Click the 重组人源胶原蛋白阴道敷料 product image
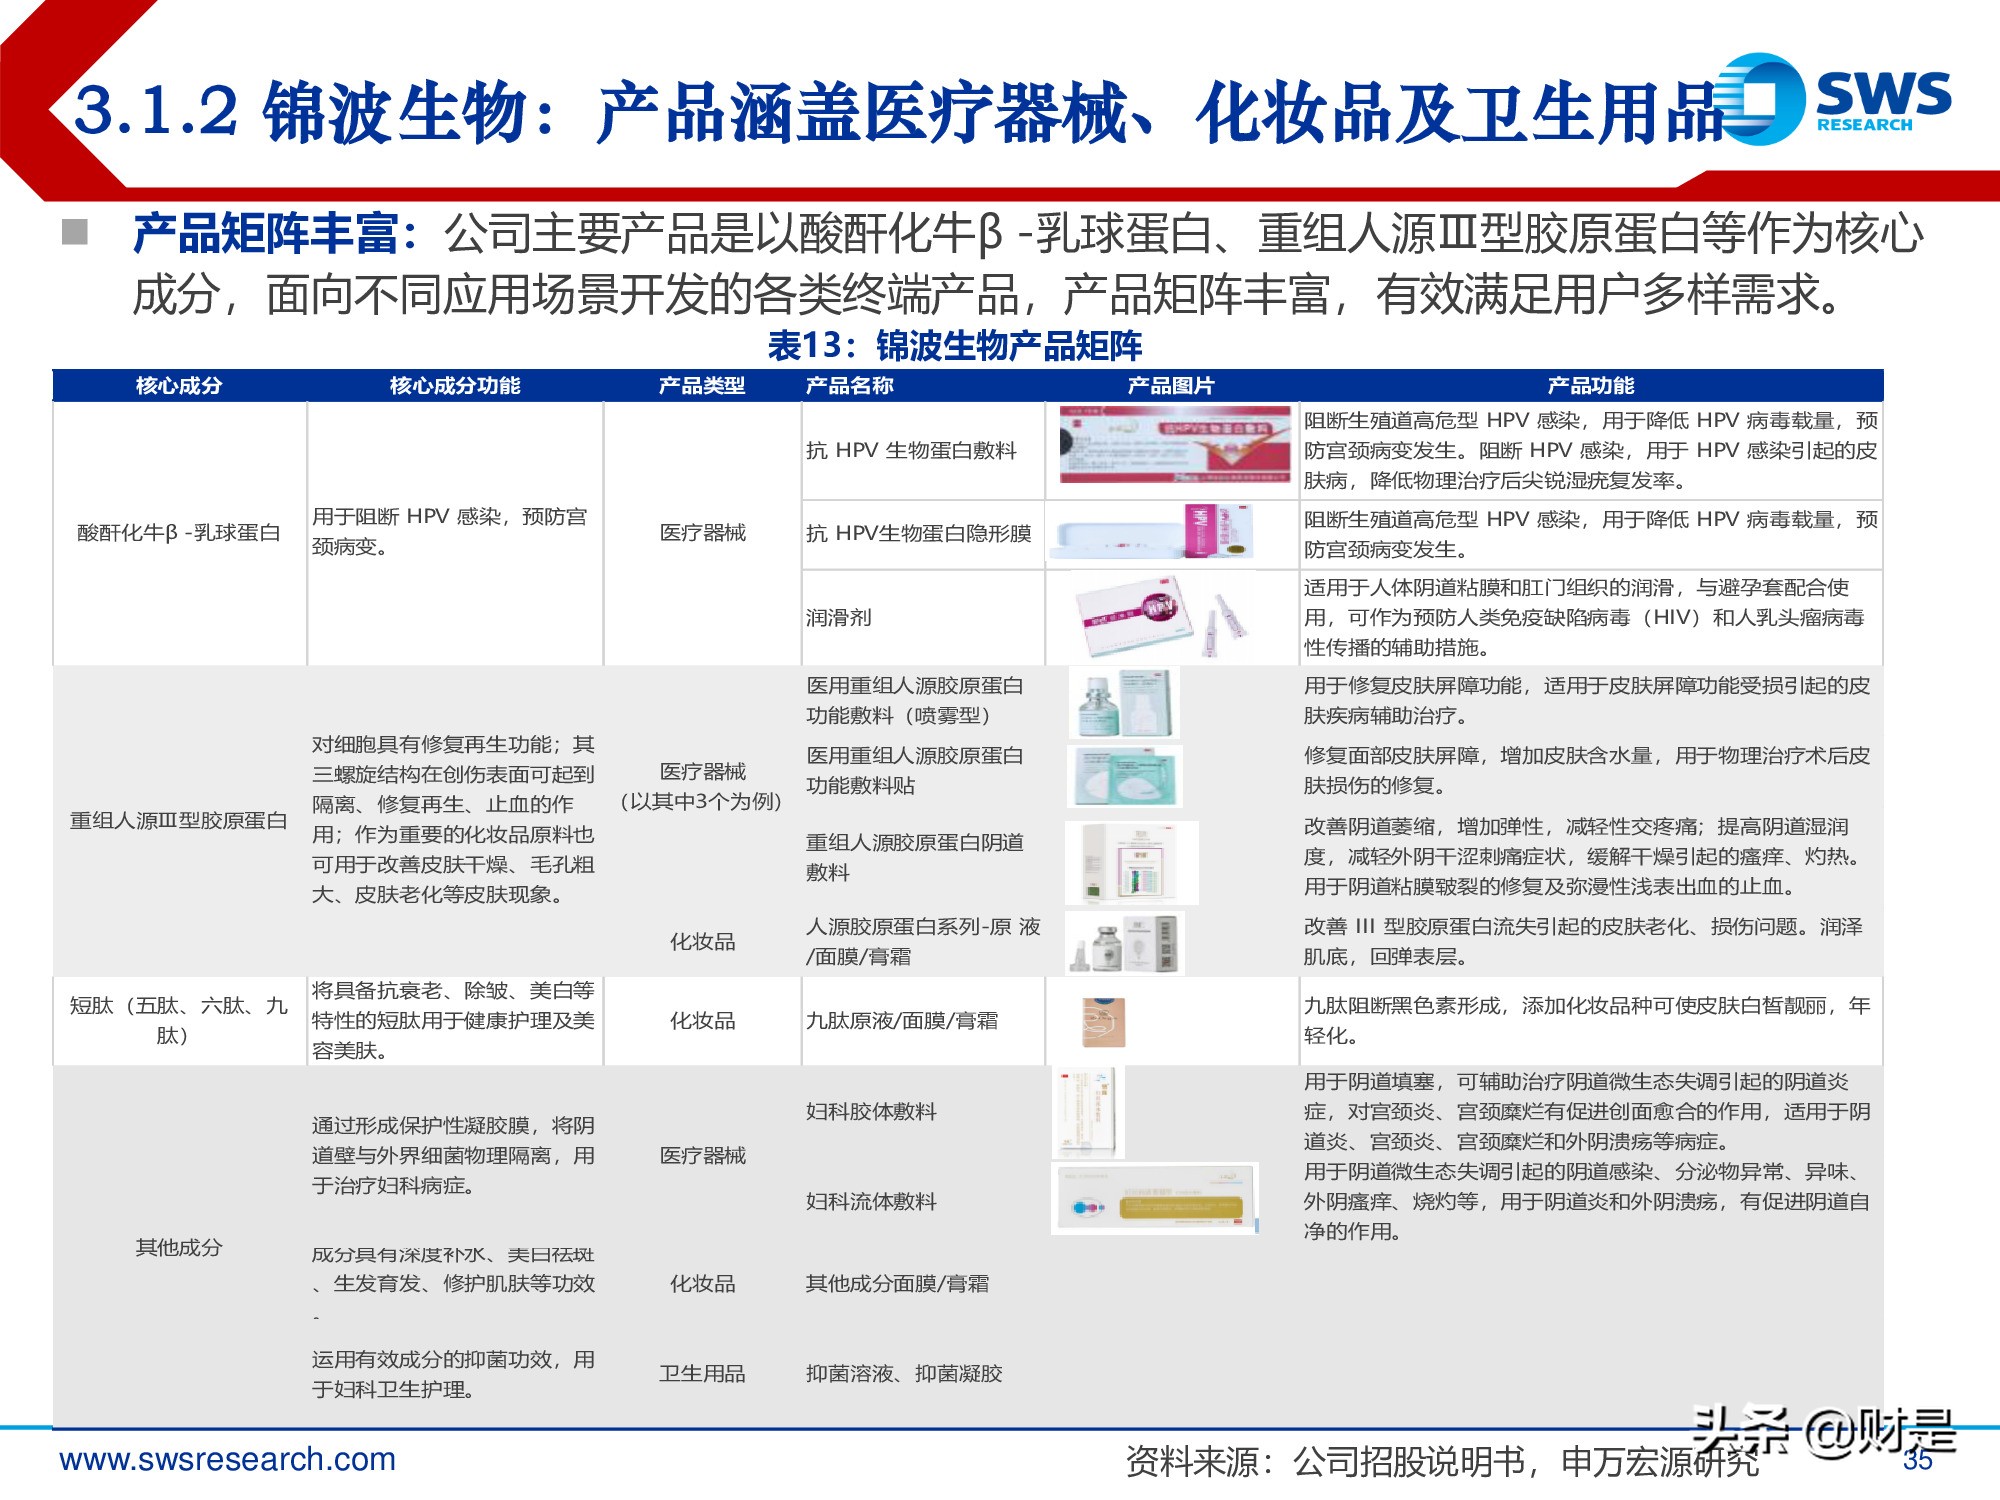This screenshot has width=2000, height=1500. point(1132,862)
